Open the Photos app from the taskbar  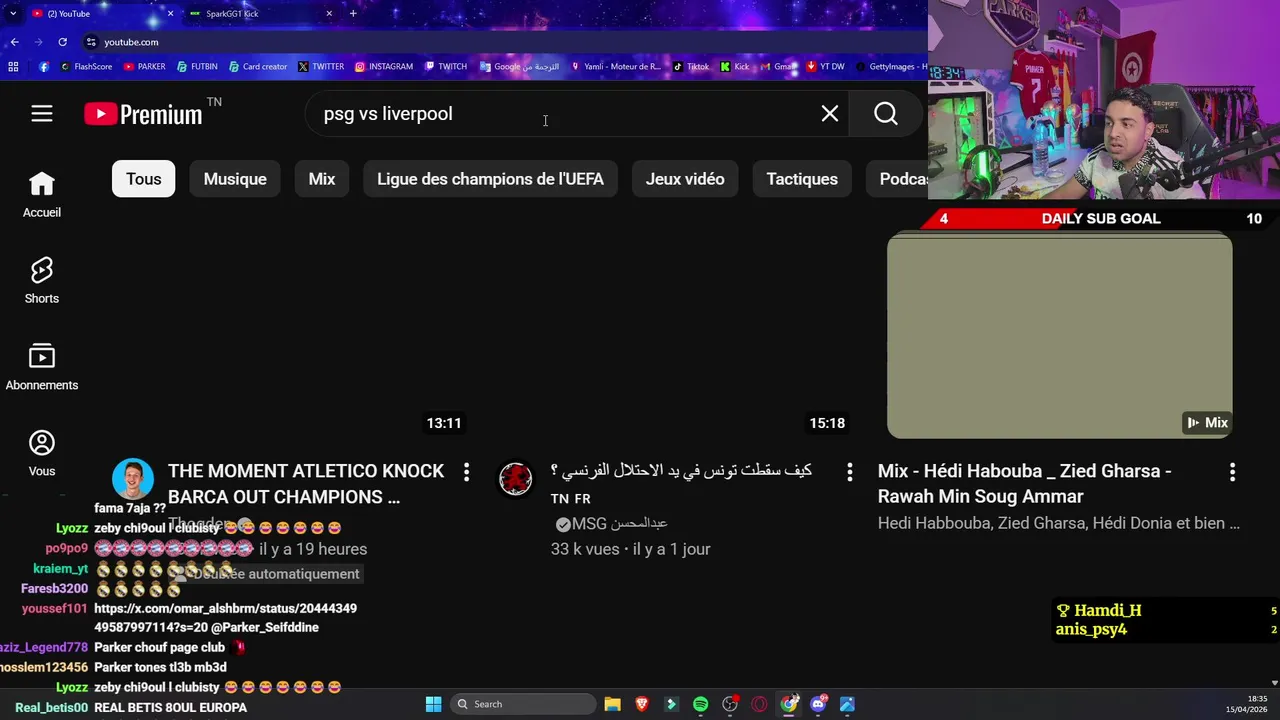pyautogui.click(x=847, y=704)
